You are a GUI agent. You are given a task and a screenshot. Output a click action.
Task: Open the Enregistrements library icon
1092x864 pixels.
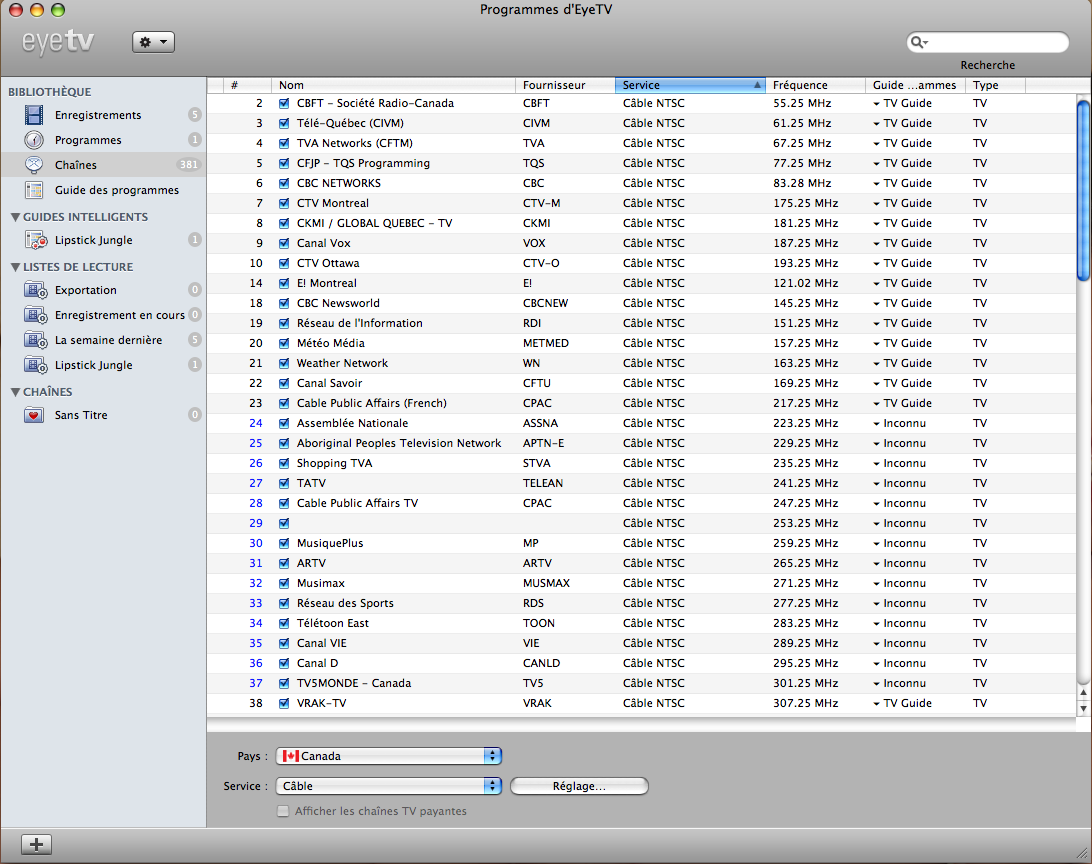click(34, 115)
